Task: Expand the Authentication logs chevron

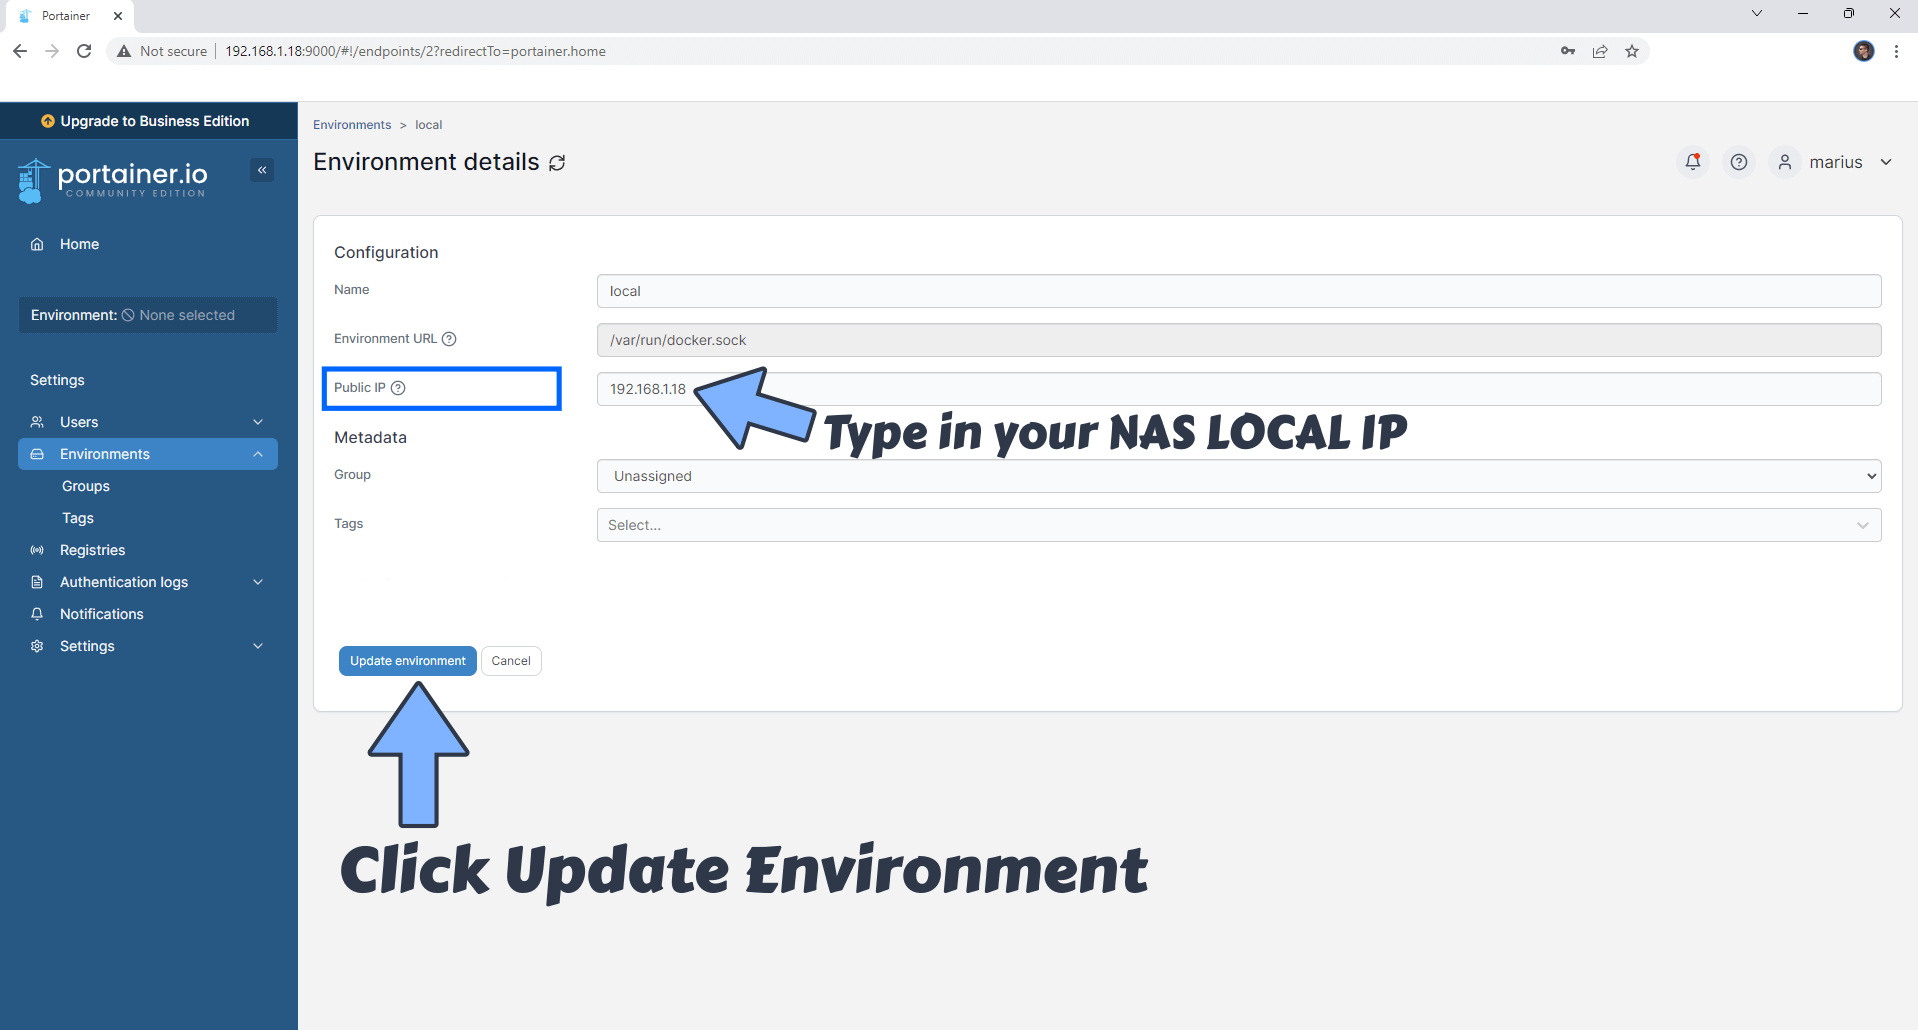Action: pyautogui.click(x=258, y=582)
